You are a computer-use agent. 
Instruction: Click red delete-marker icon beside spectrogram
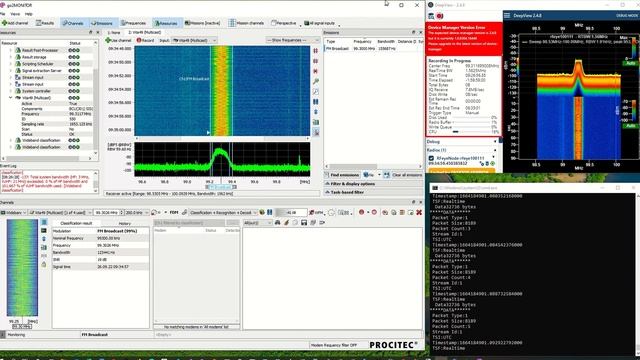[316, 71]
